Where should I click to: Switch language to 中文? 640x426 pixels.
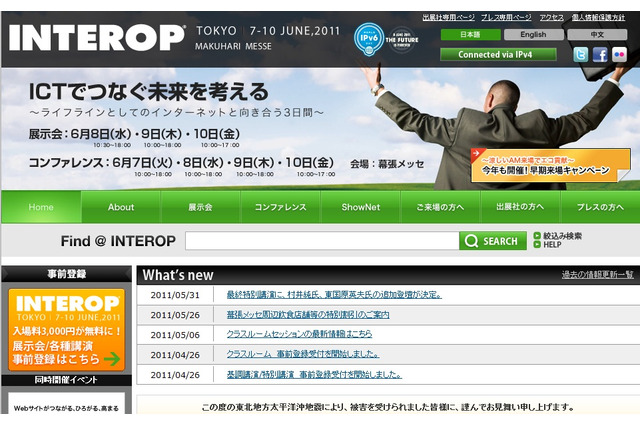click(x=597, y=35)
